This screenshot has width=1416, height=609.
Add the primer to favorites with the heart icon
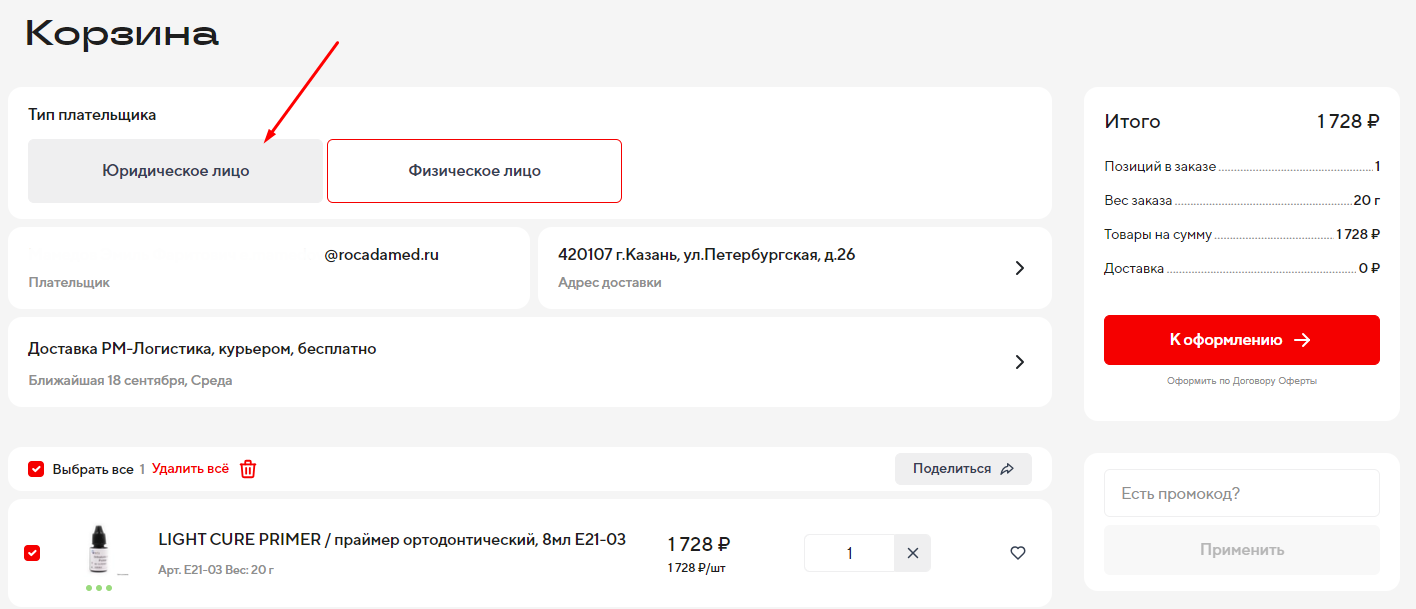coord(1018,553)
